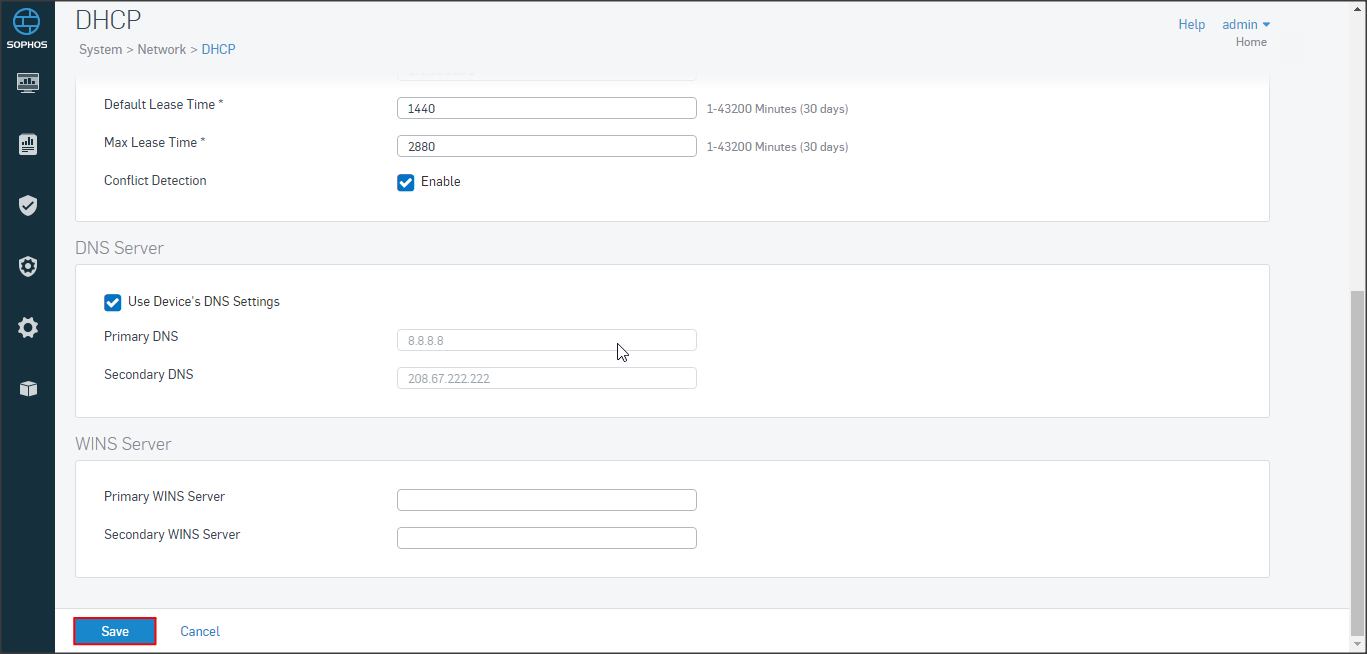Click the vertical page scrollbar

coord(1357,460)
